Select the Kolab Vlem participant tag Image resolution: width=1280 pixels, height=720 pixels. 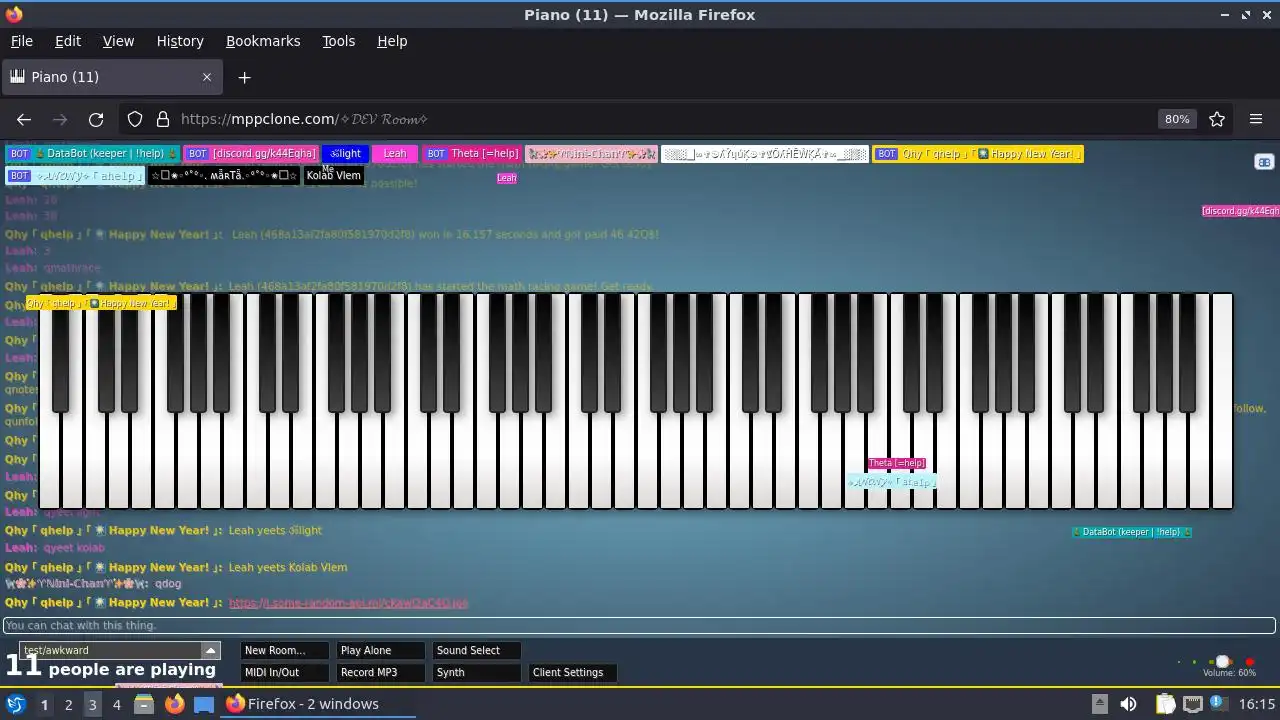[x=333, y=176]
